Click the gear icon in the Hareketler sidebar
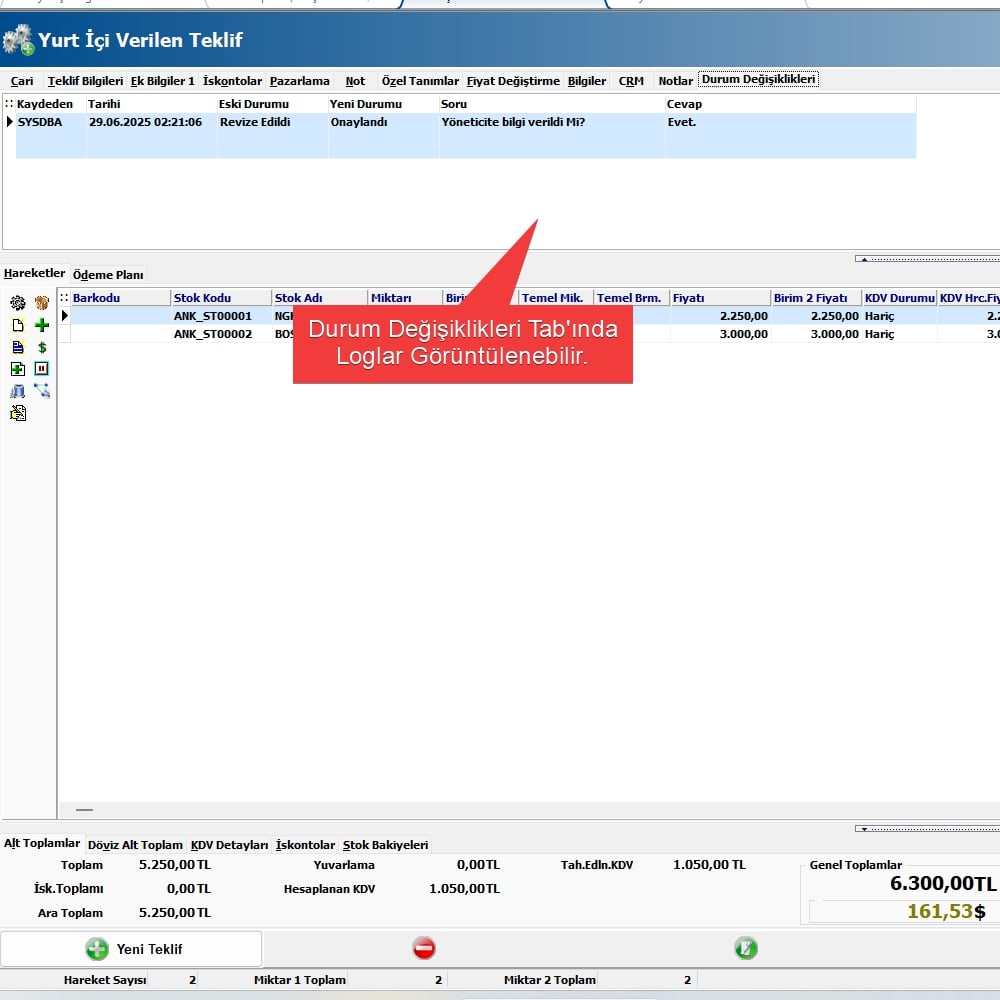This screenshot has height=1000, width=1000. click(17, 303)
